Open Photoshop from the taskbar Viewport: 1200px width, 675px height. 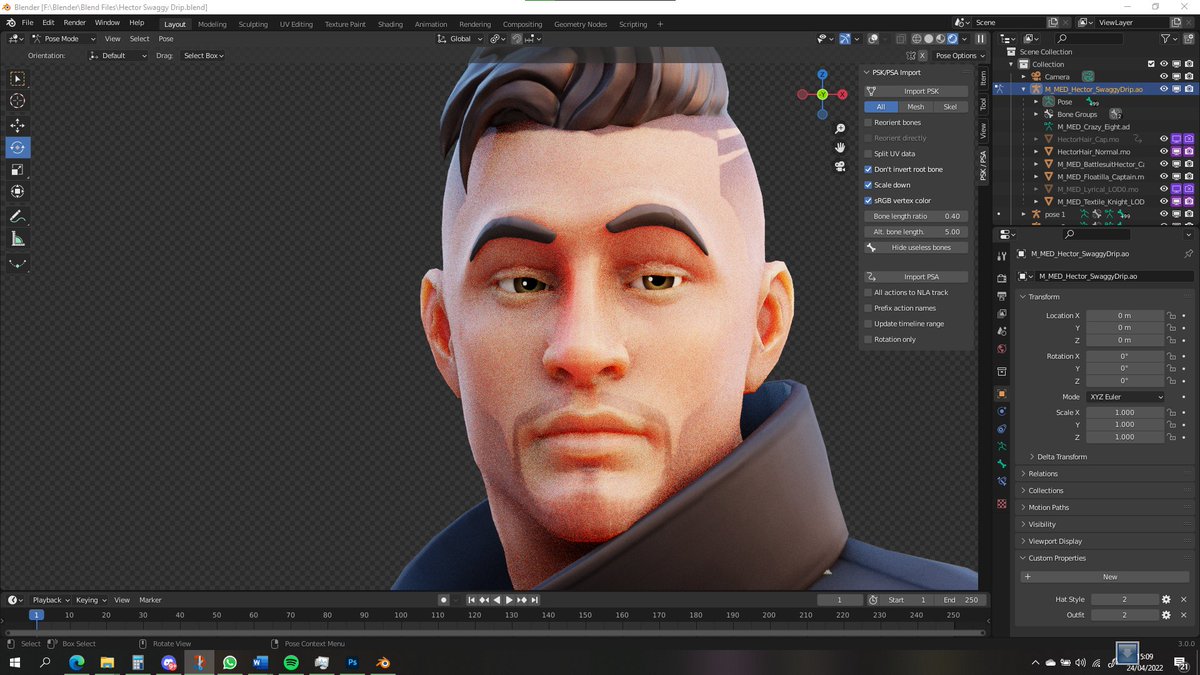coord(353,662)
